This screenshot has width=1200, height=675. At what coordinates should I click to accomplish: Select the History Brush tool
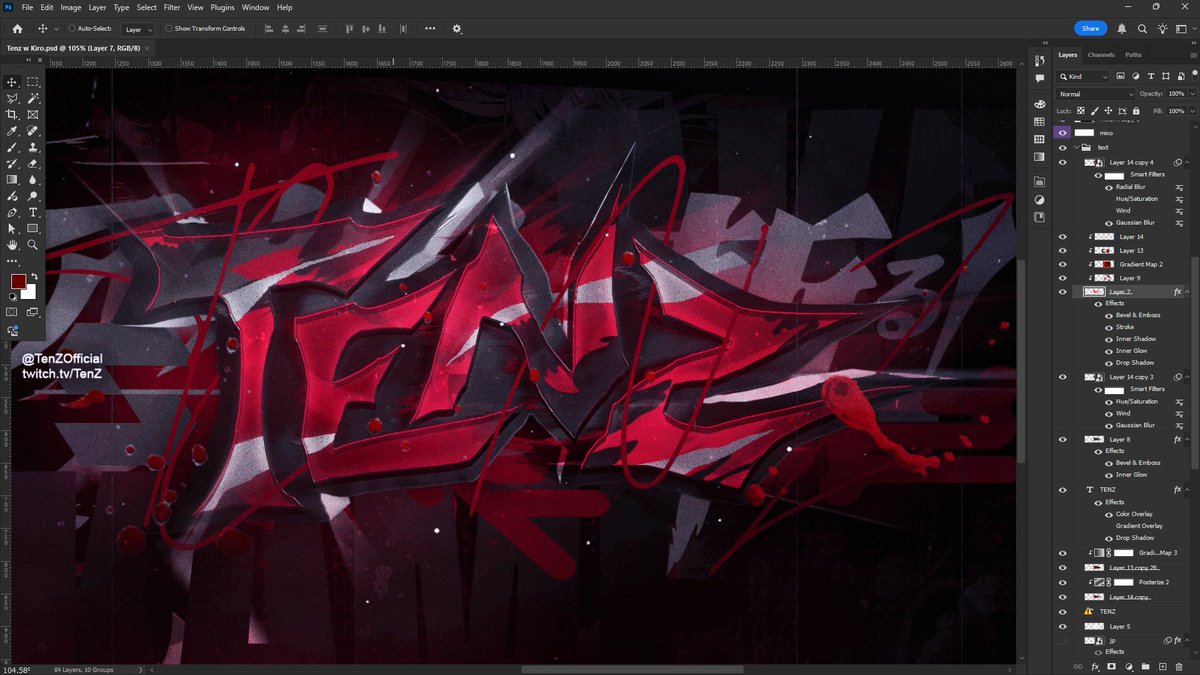point(12,163)
